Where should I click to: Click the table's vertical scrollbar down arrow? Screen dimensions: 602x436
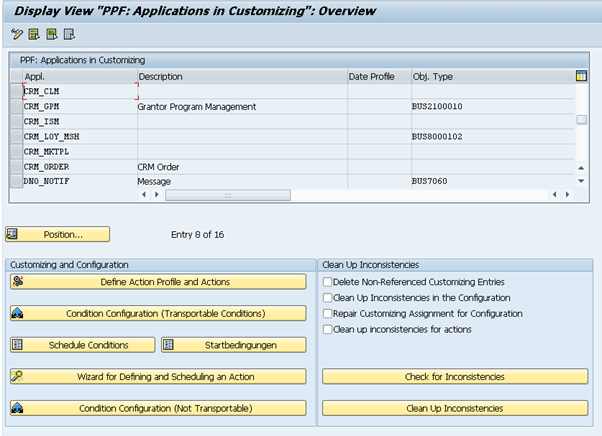(x=582, y=181)
